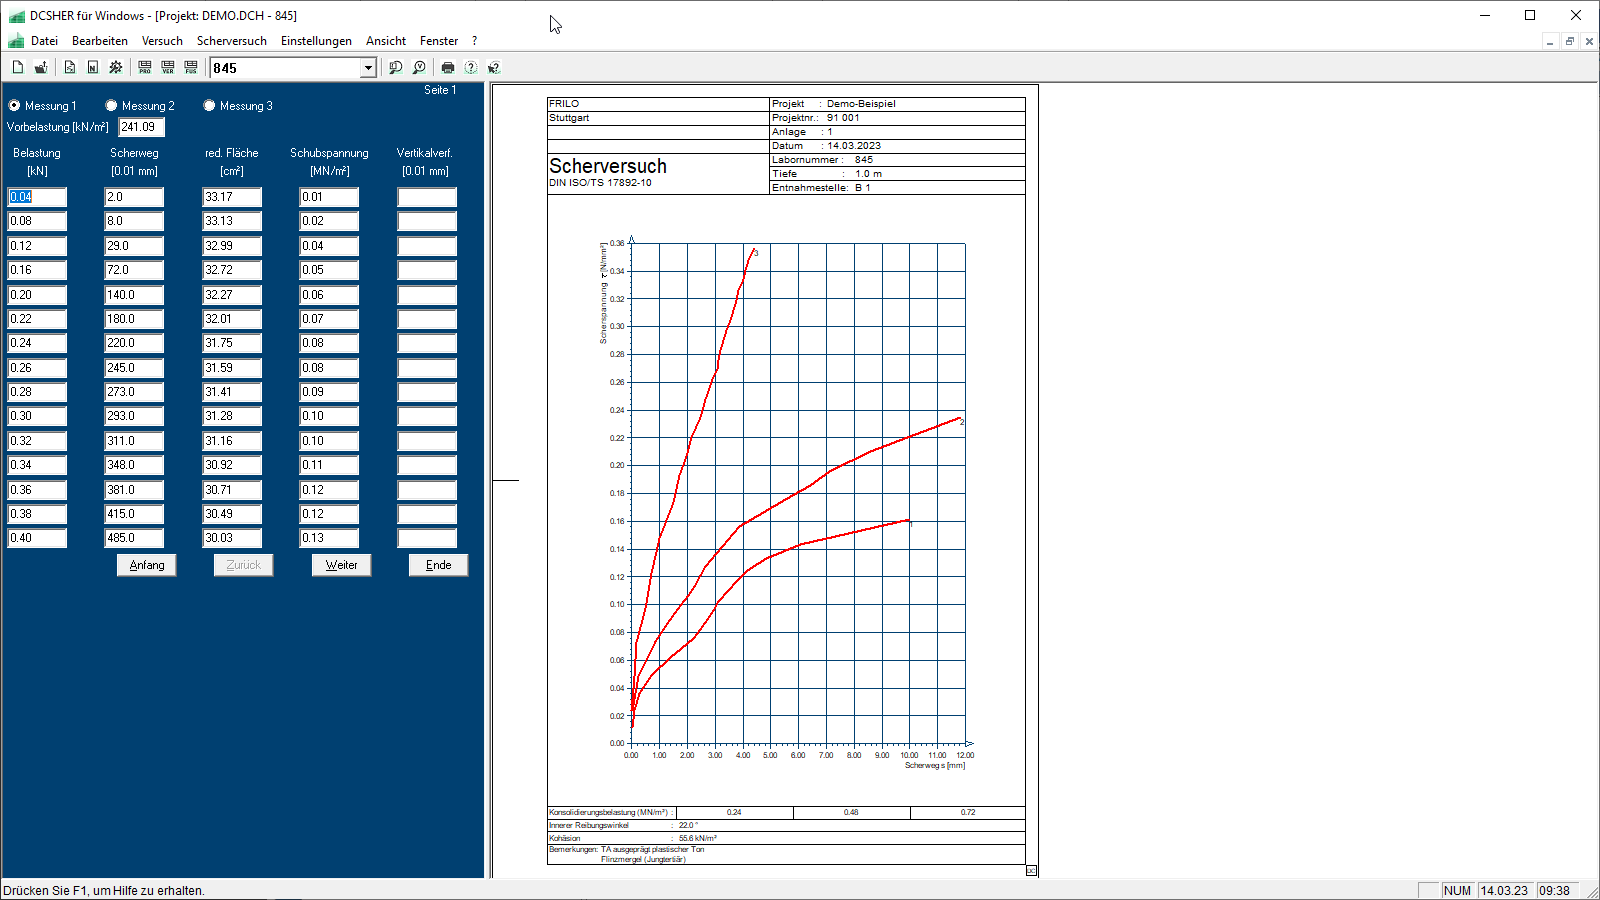
Task: Click the PRO table toolbar icon
Action: click(145, 67)
